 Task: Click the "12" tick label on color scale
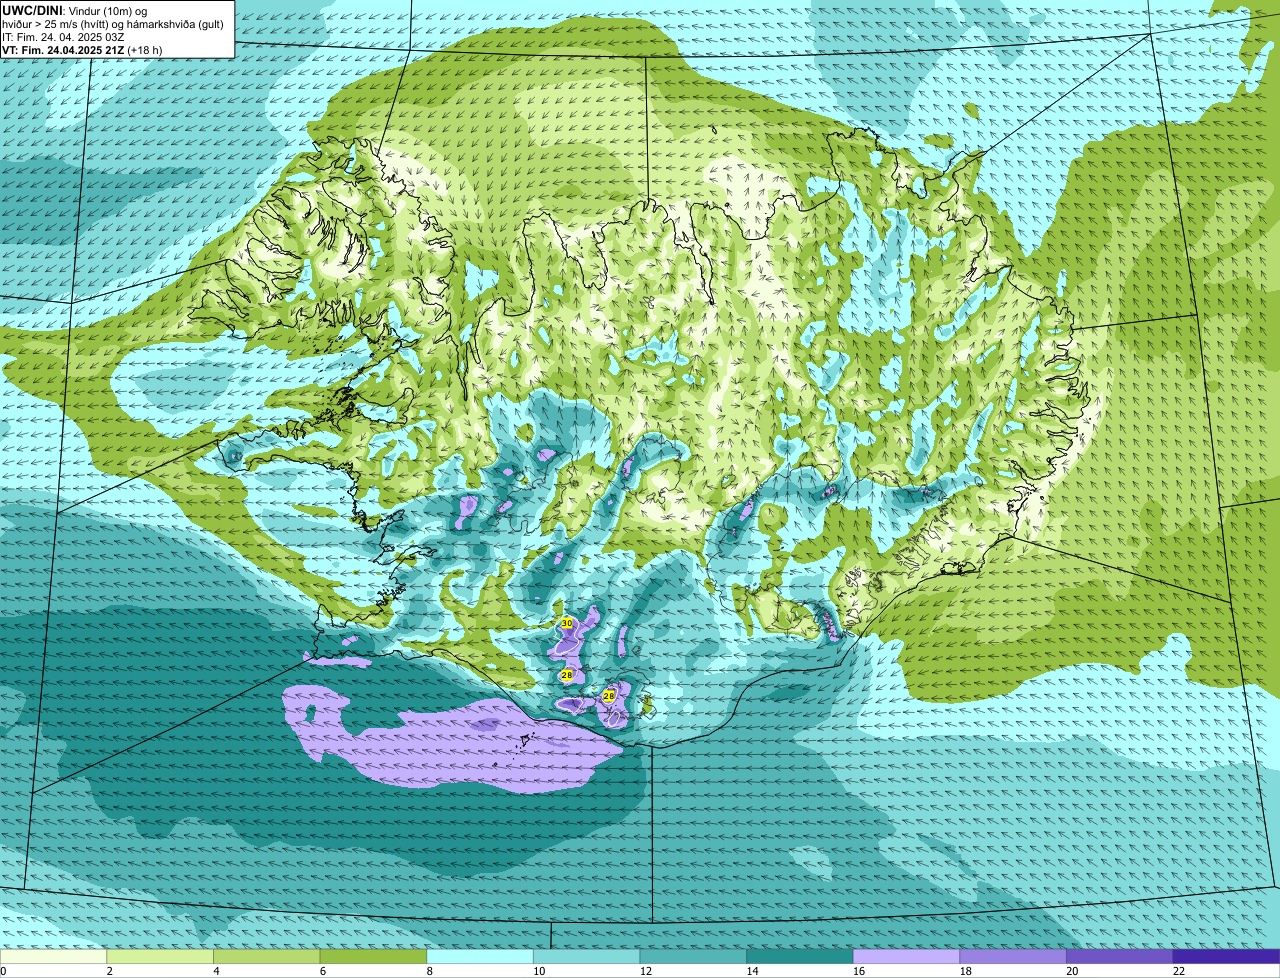pos(646,971)
